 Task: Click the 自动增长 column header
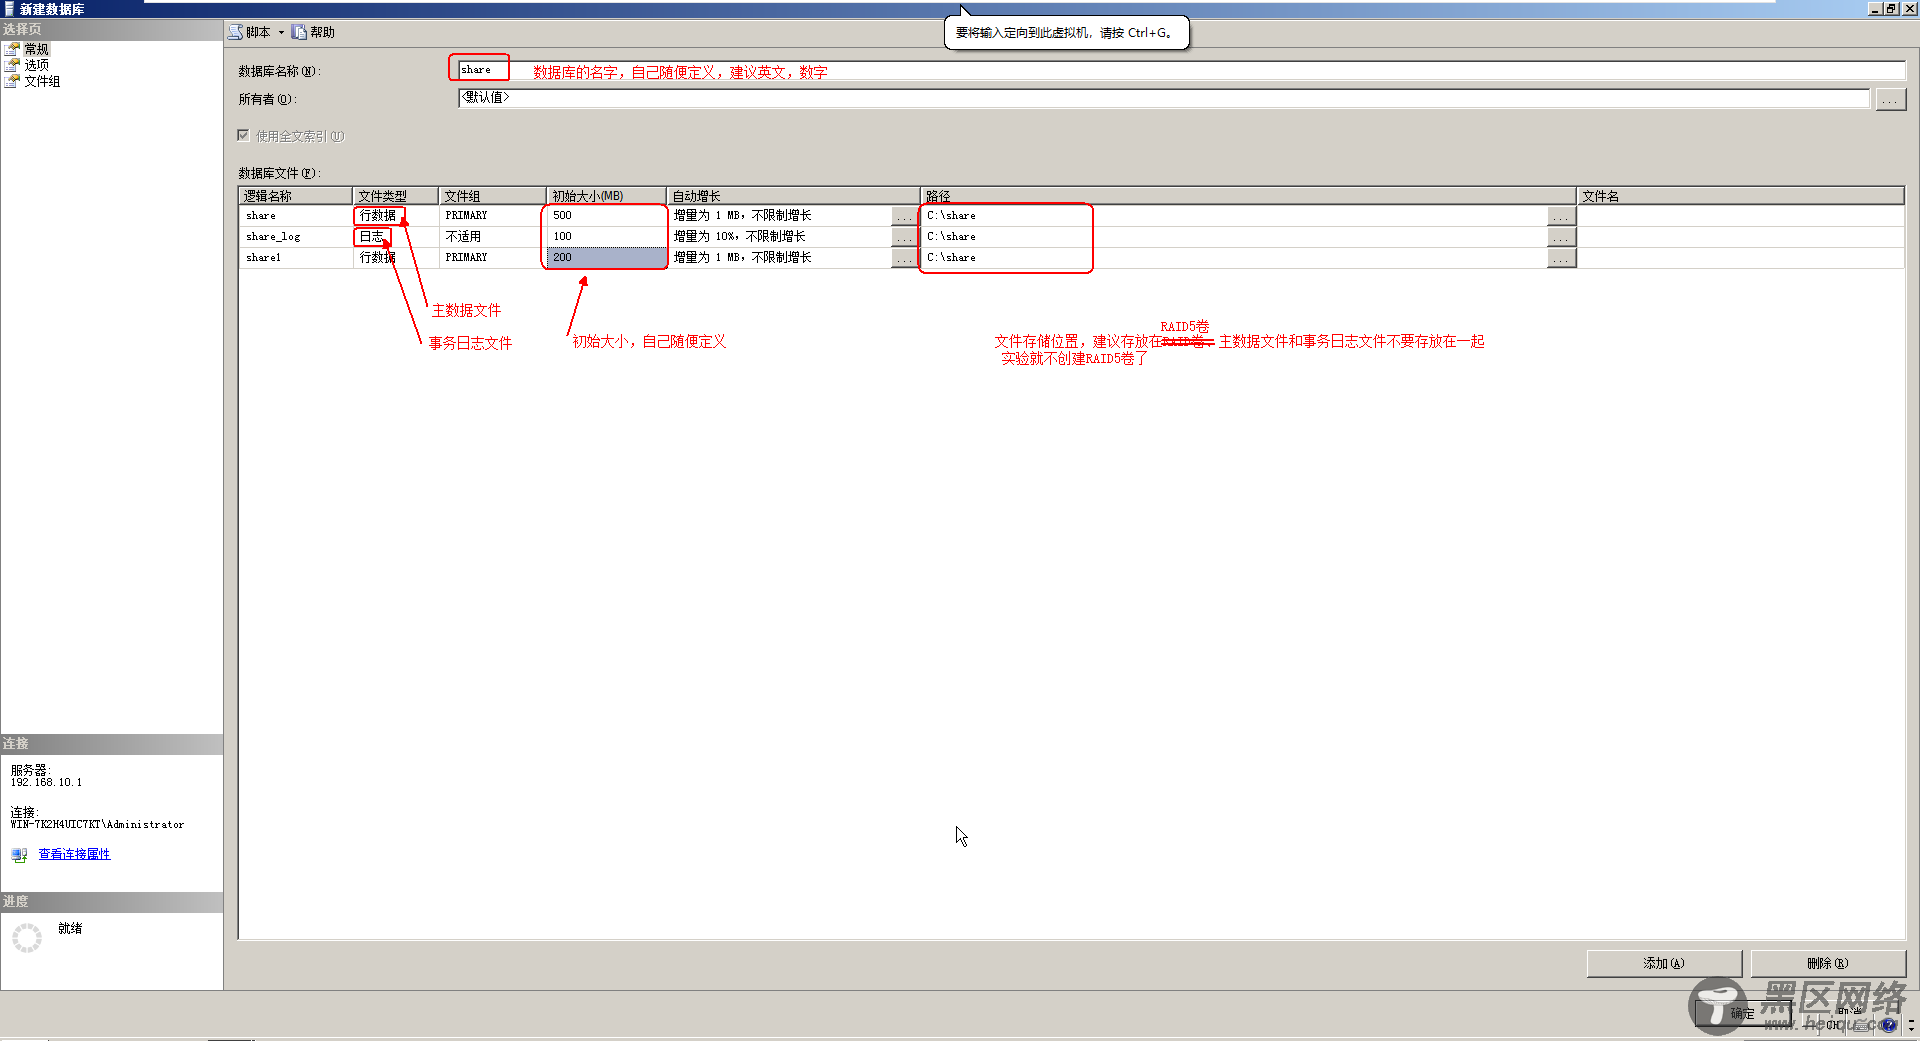pyautogui.click(x=793, y=196)
